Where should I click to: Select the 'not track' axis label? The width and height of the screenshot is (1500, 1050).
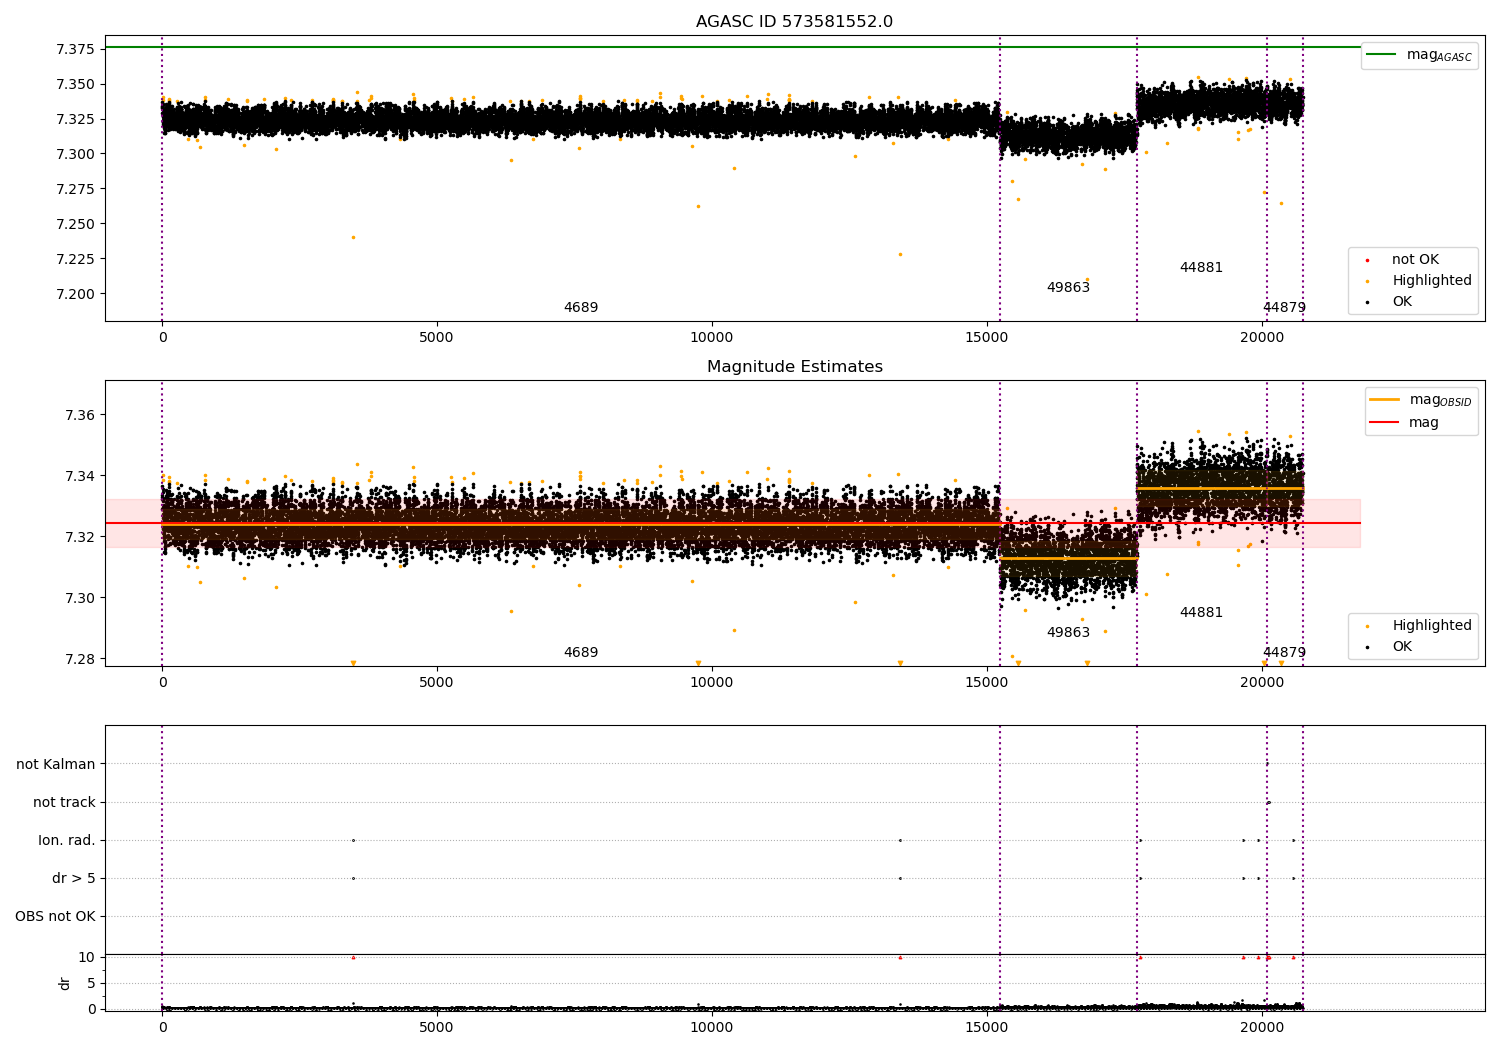coord(64,803)
